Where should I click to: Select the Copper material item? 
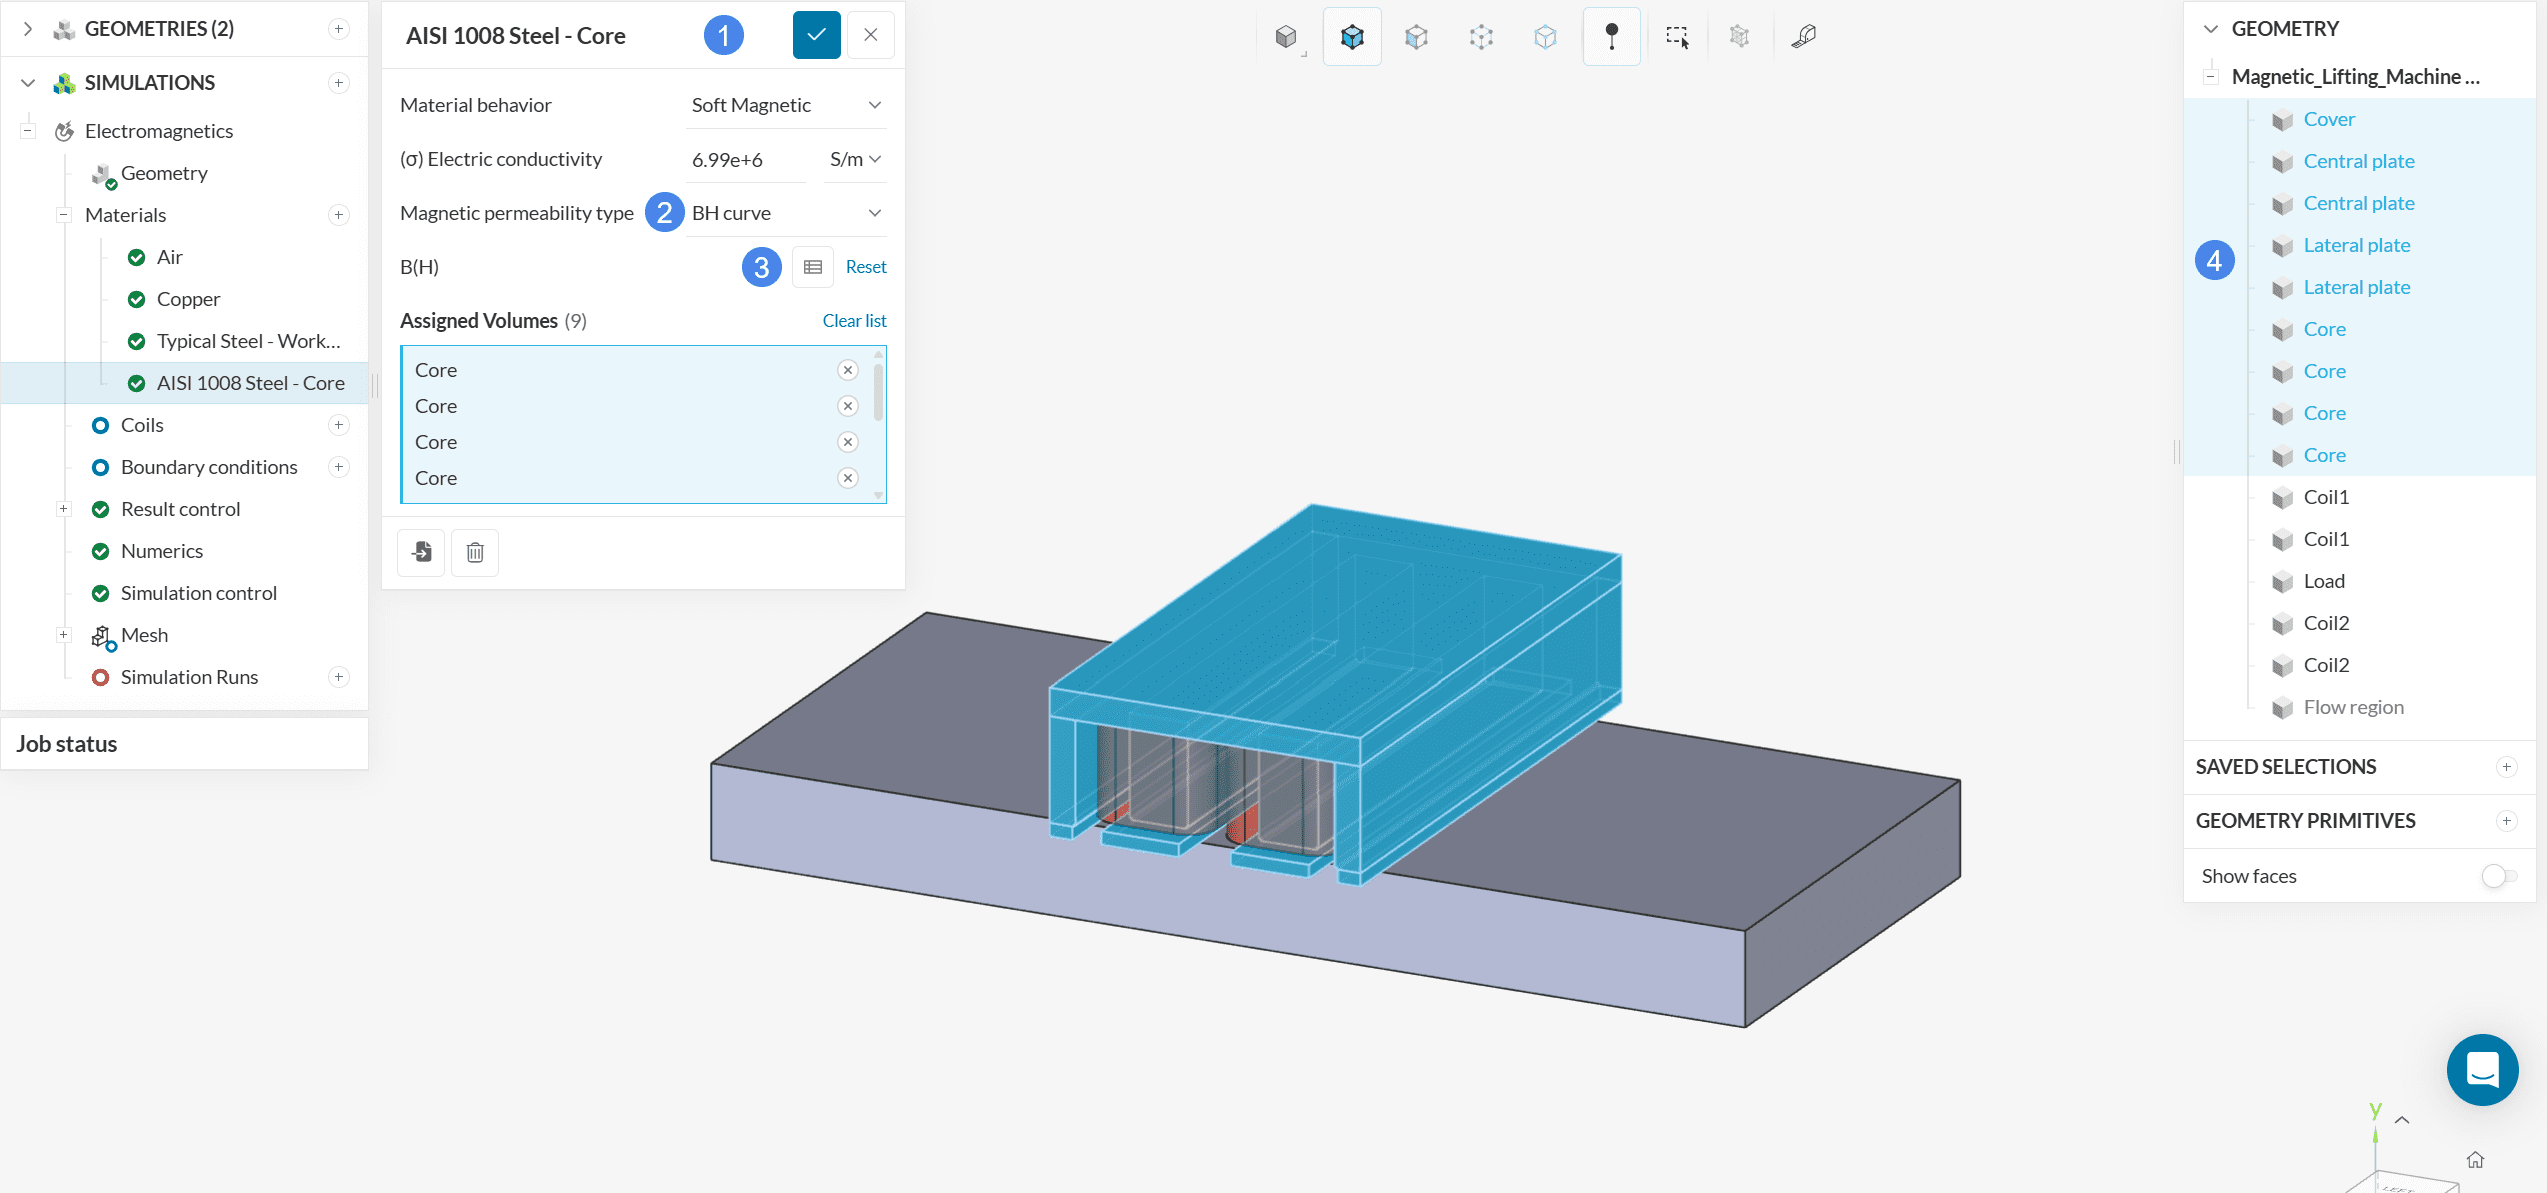point(188,299)
